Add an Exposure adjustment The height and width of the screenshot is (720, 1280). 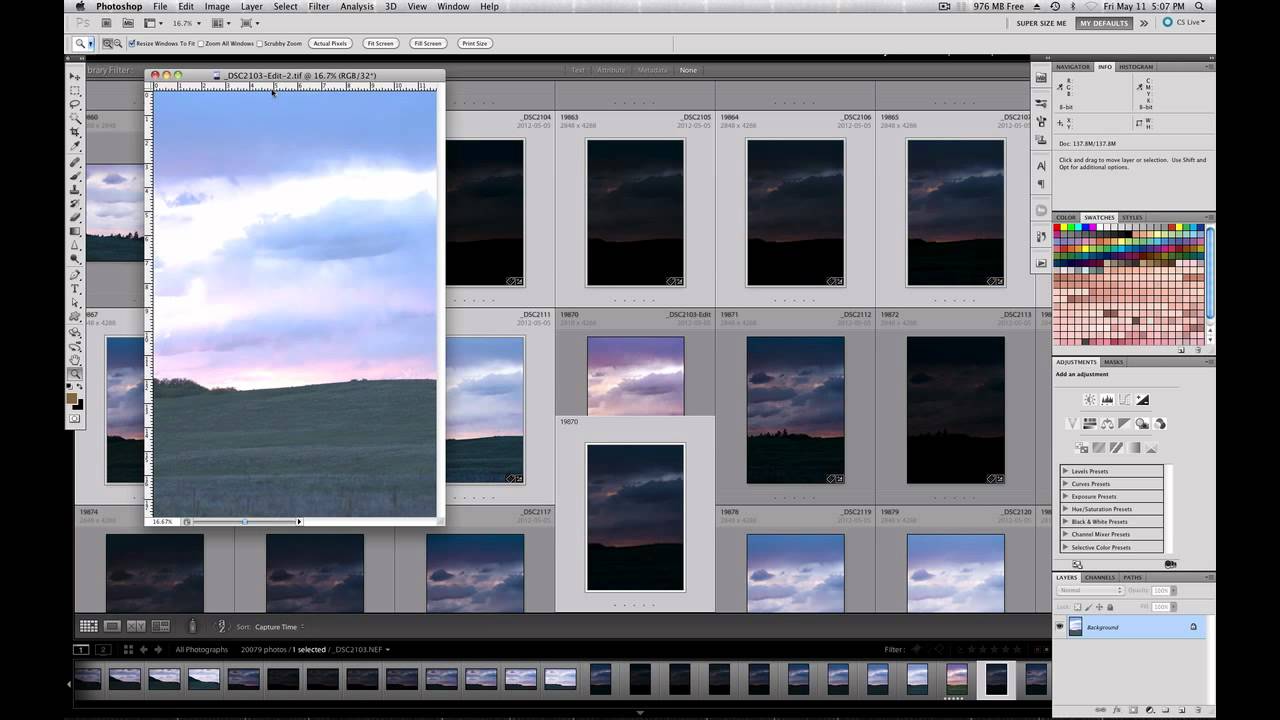(x=1142, y=399)
